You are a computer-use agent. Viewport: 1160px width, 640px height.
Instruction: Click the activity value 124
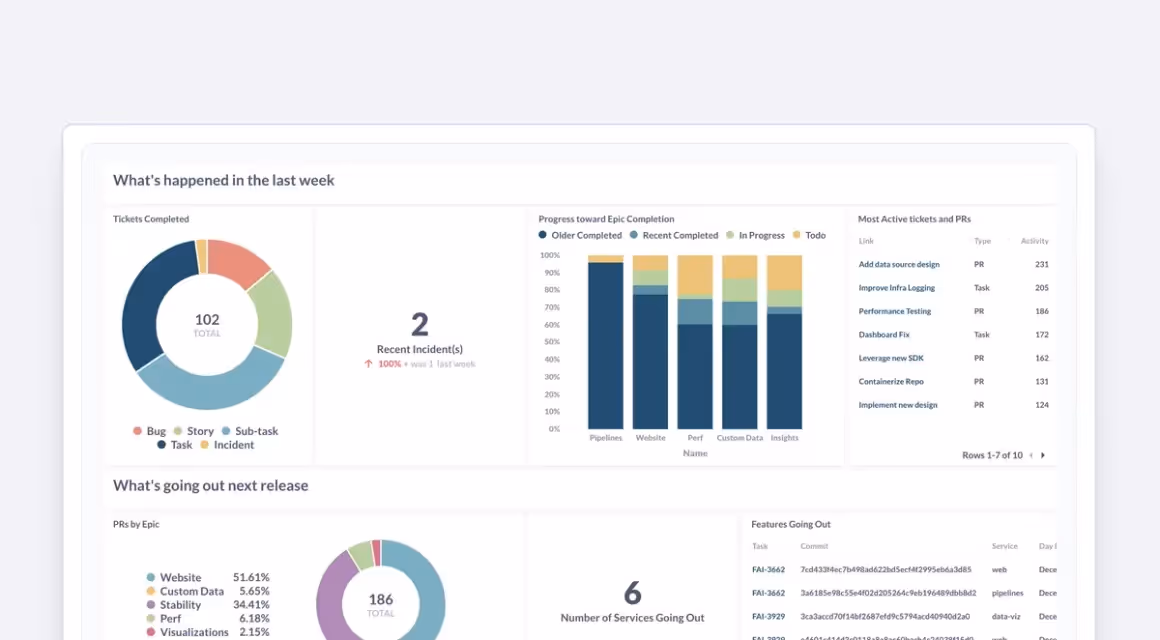(x=1042, y=405)
